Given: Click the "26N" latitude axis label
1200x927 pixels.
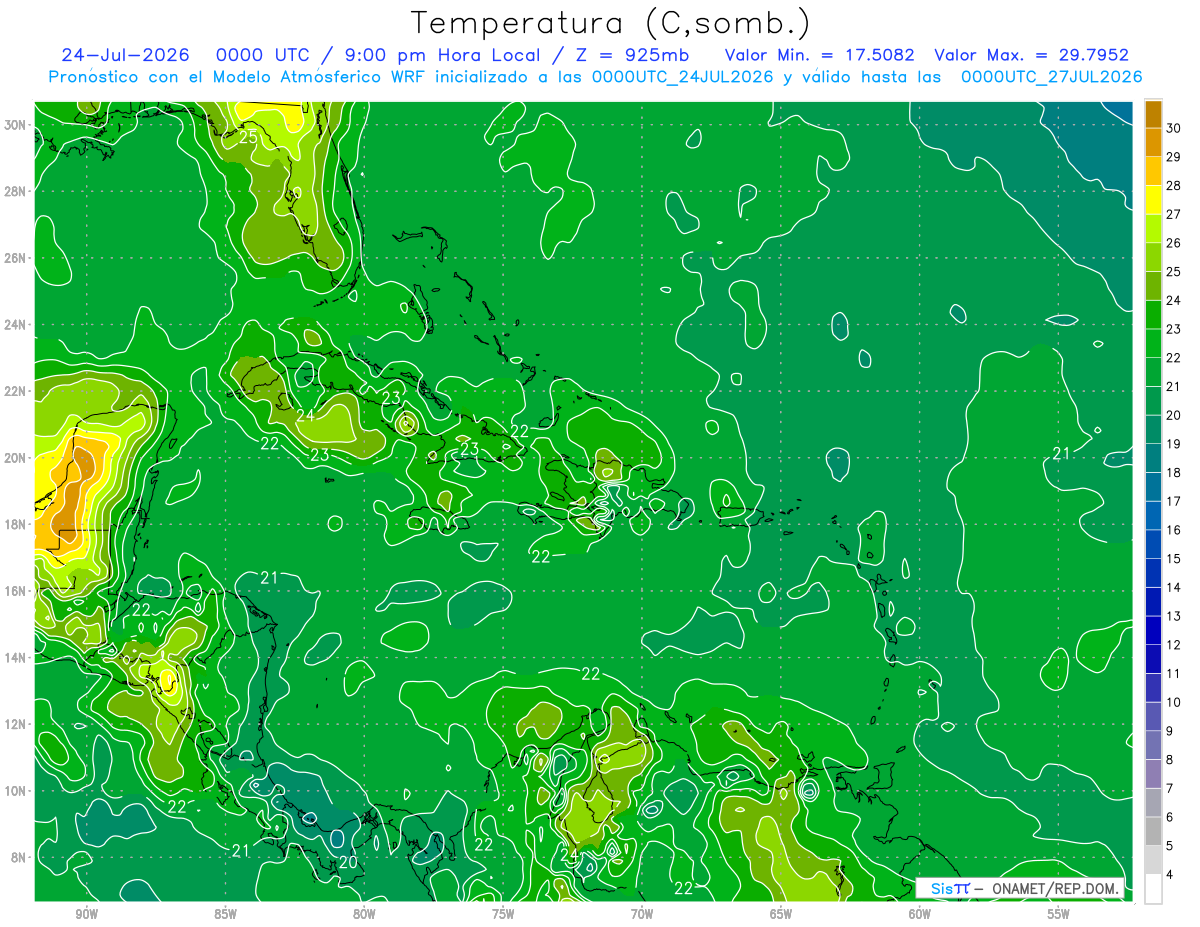Looking at the screenshot, I should 16,258.
